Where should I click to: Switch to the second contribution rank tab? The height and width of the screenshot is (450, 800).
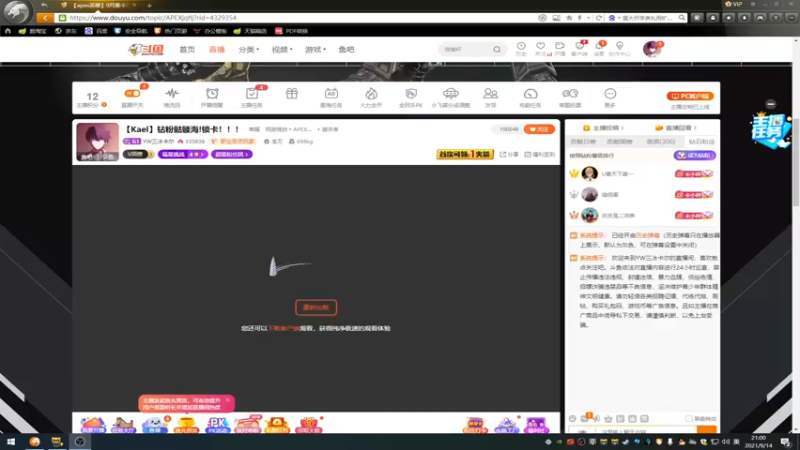click(619, 141)
